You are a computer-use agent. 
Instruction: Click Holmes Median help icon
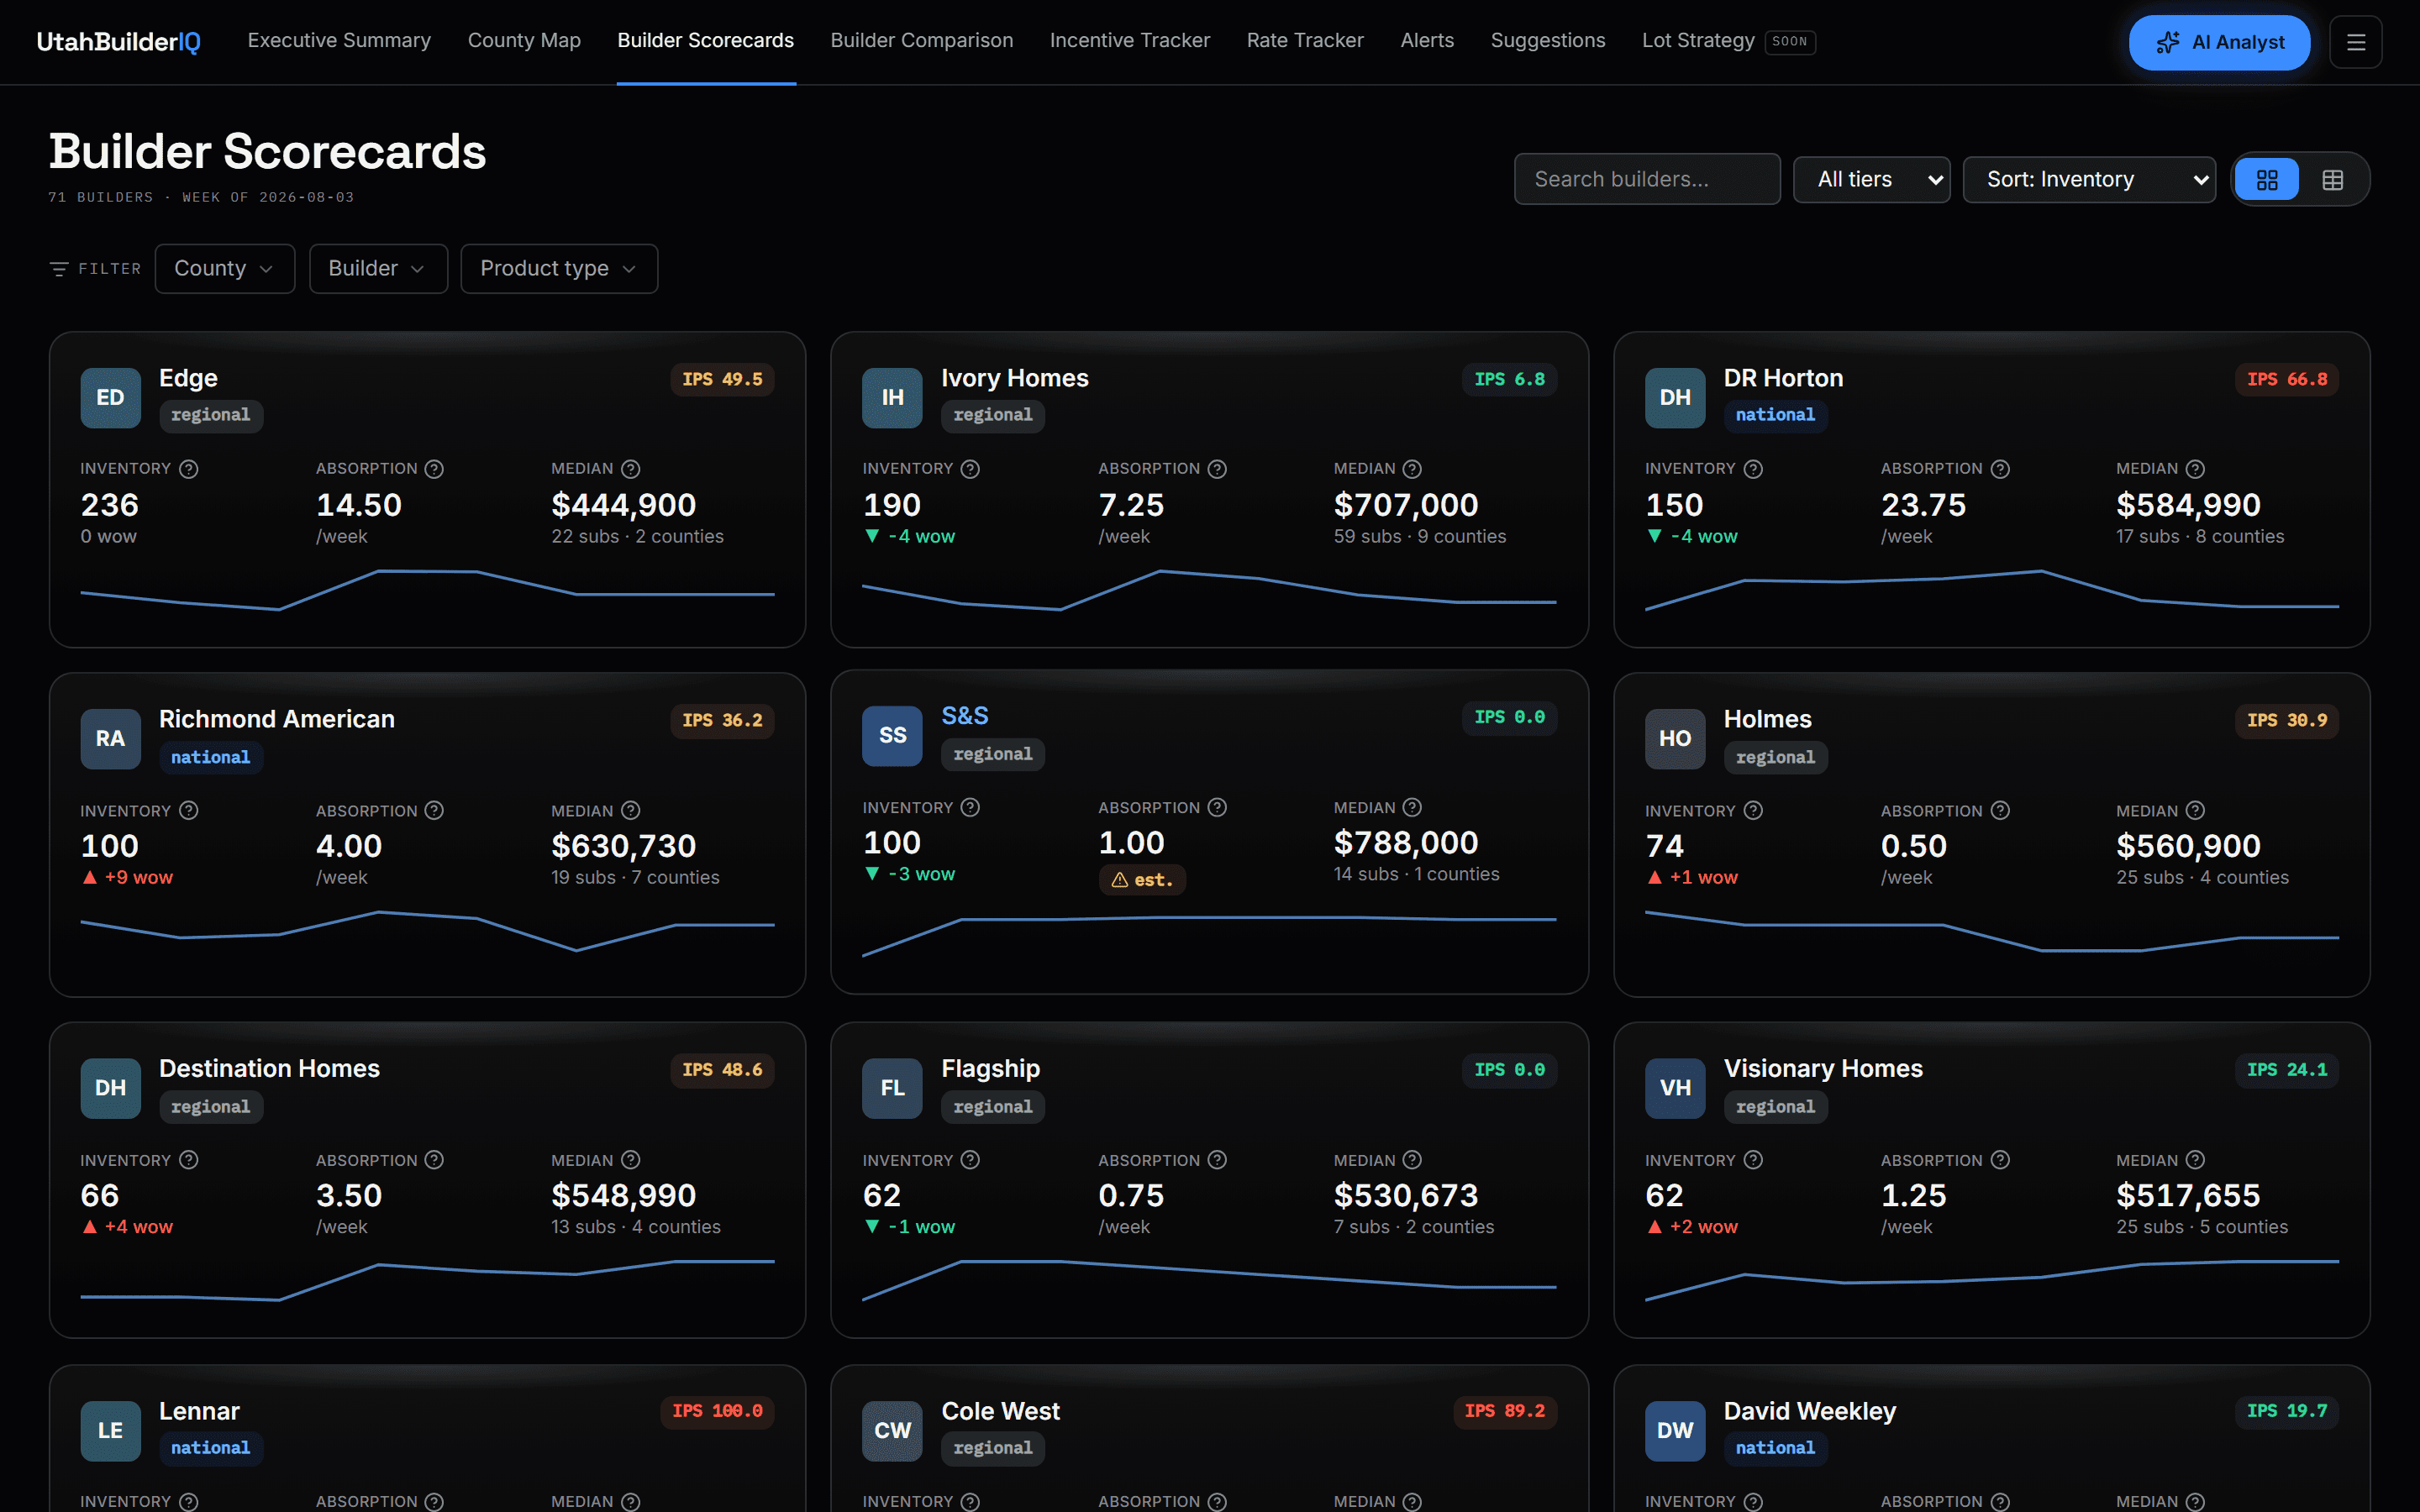(x=2195, y=811)
